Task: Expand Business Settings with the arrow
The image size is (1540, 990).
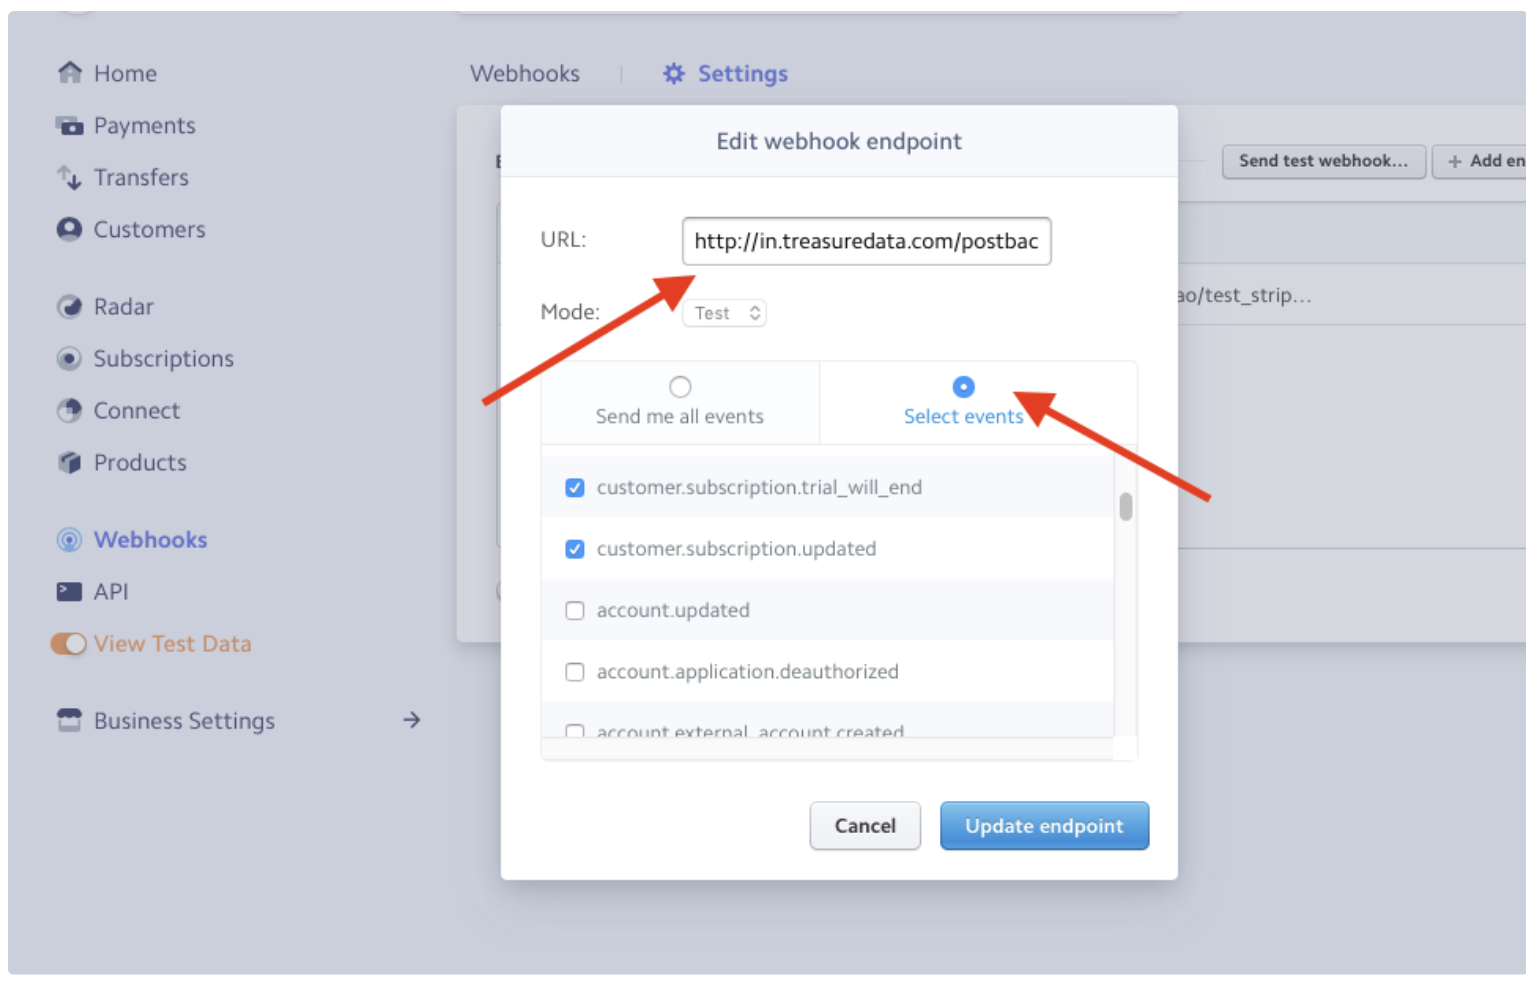Action: pyautogui.click(x=412, y=720)
